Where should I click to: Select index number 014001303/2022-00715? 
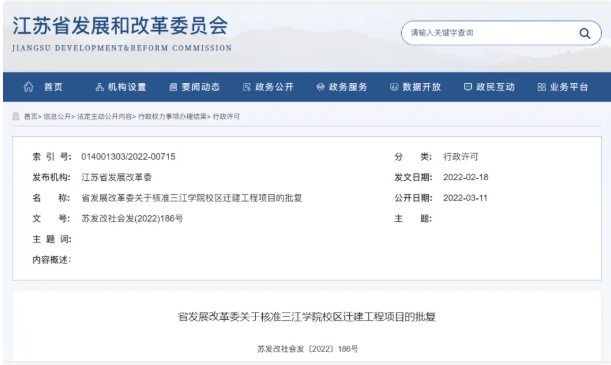(x=128, y=157)
